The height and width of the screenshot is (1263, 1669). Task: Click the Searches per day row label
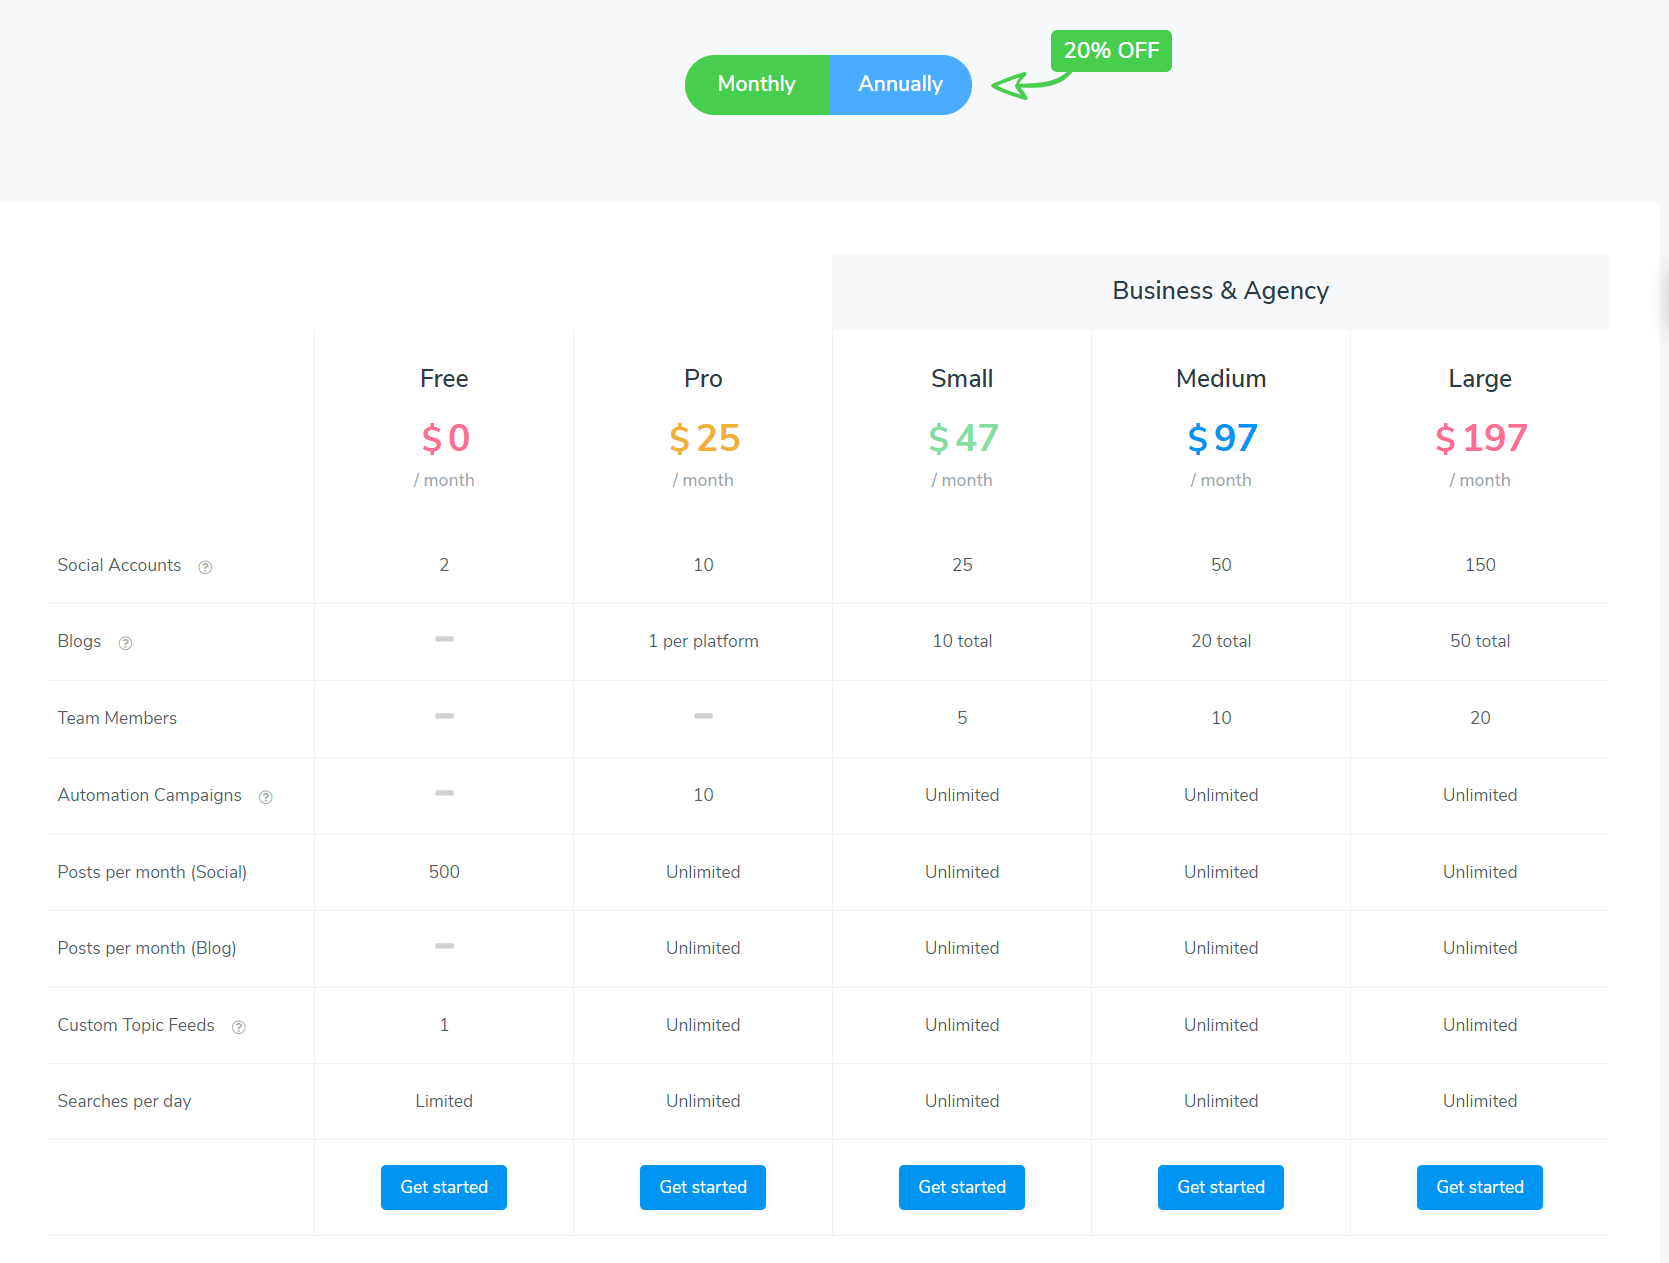[124, 1101]
